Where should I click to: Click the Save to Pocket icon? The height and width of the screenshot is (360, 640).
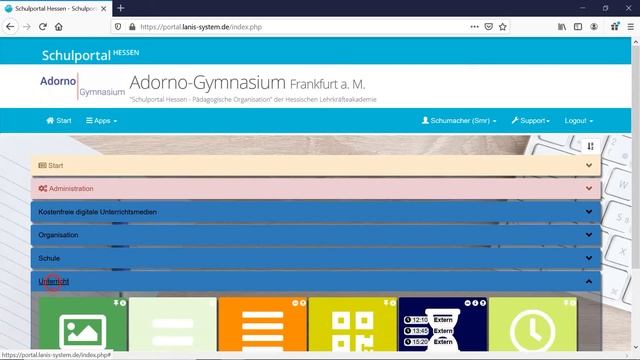[x=489, y=27]
